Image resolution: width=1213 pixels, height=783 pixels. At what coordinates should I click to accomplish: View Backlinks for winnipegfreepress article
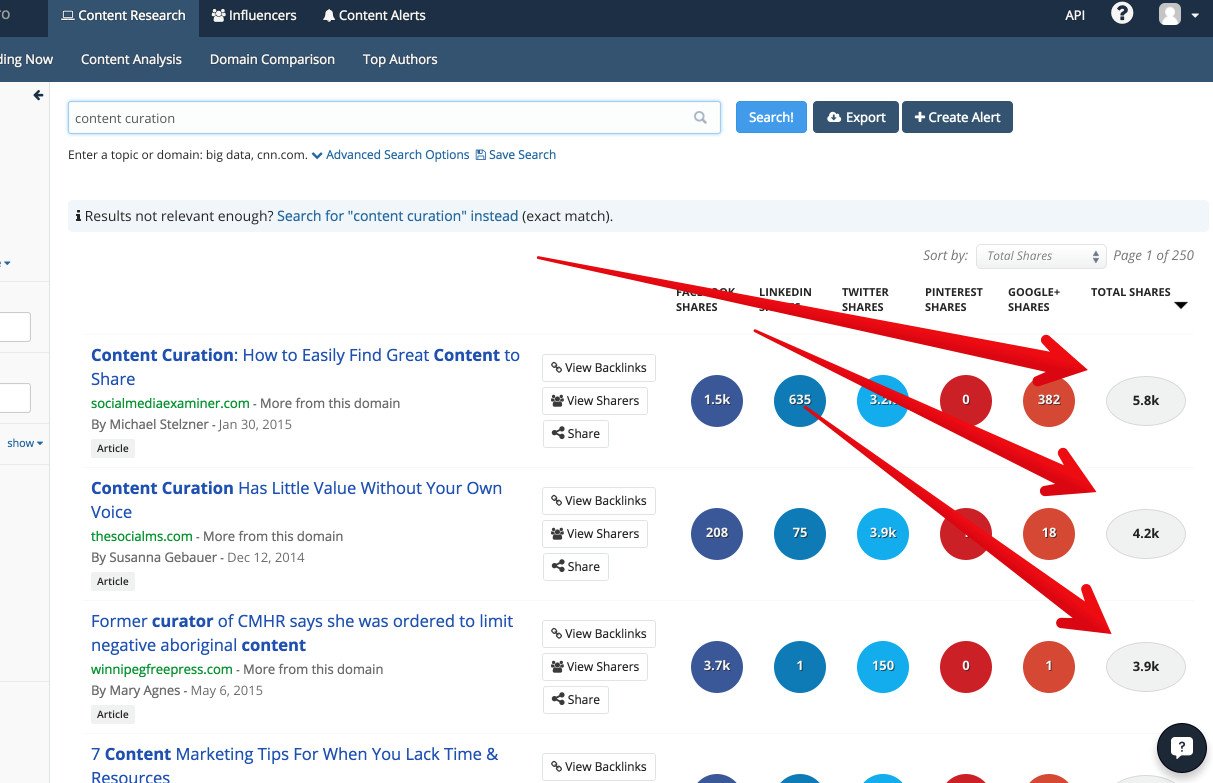(599, 634)
